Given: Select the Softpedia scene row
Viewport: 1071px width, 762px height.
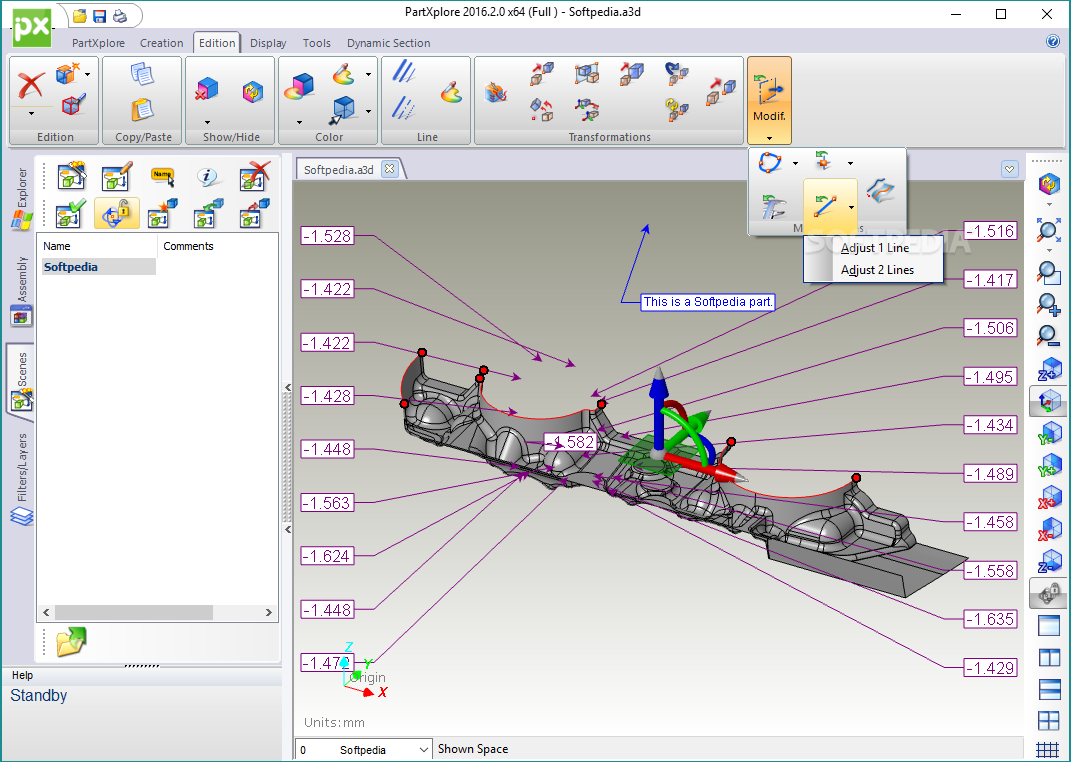Looking at the screenshot, I should 98,267.
